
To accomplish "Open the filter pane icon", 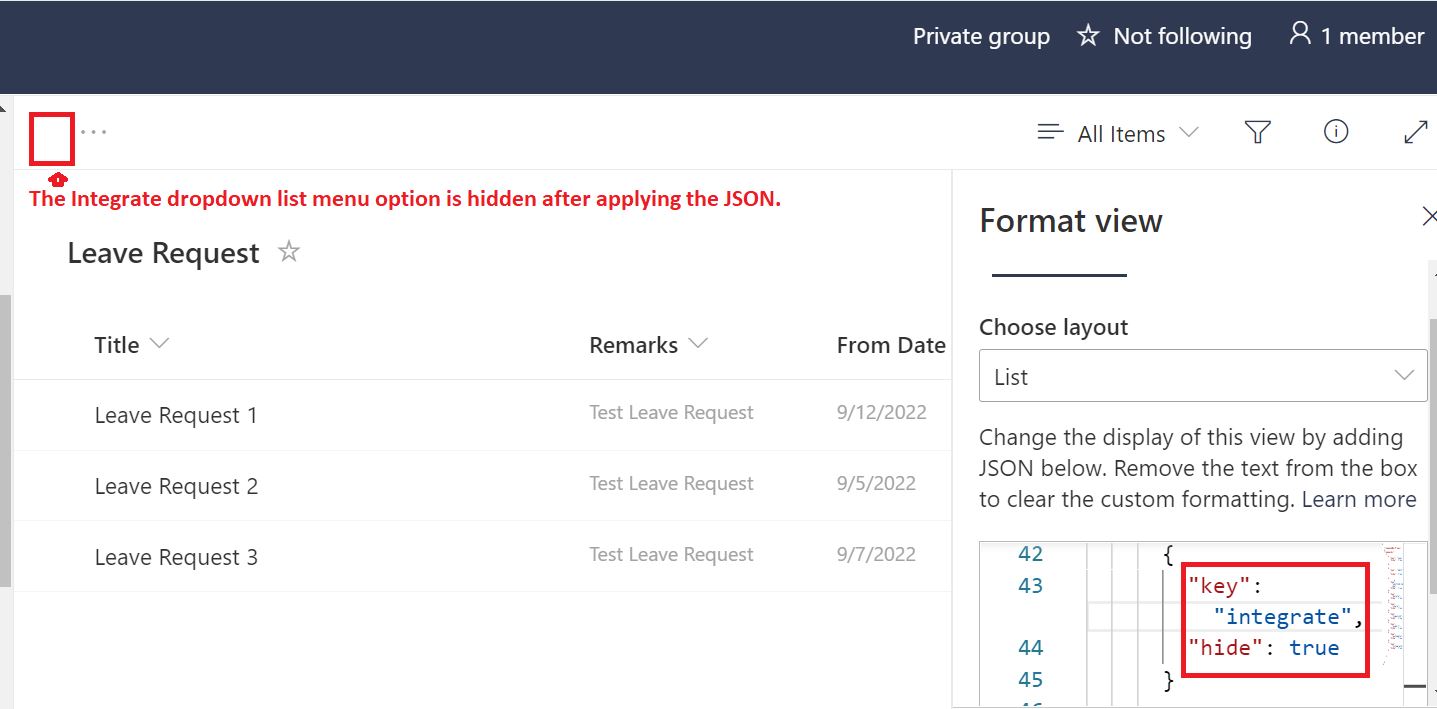I will click(x=1258, y=132).
